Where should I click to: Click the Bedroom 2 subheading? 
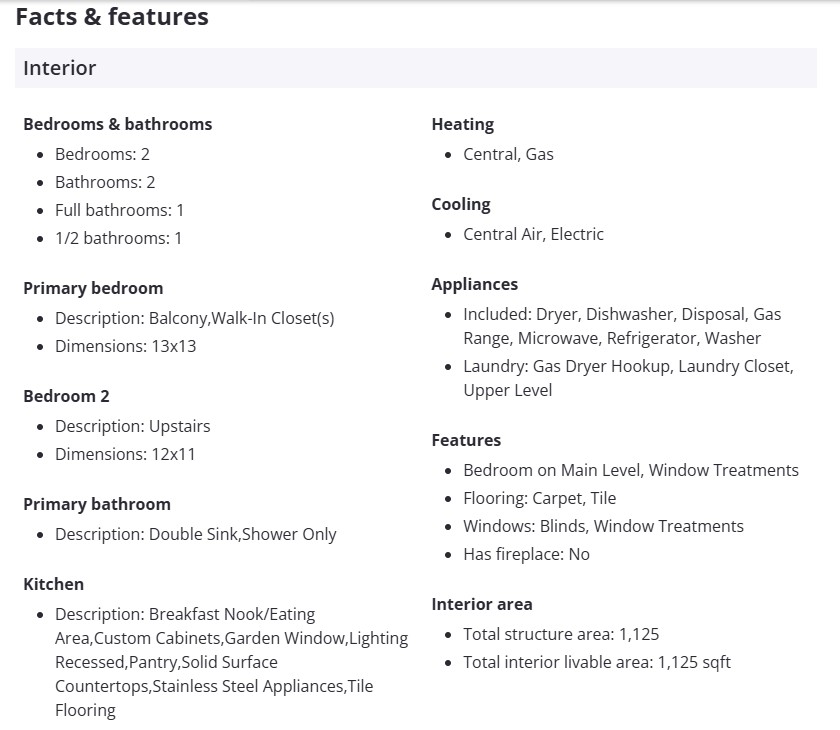pos(66,396)
